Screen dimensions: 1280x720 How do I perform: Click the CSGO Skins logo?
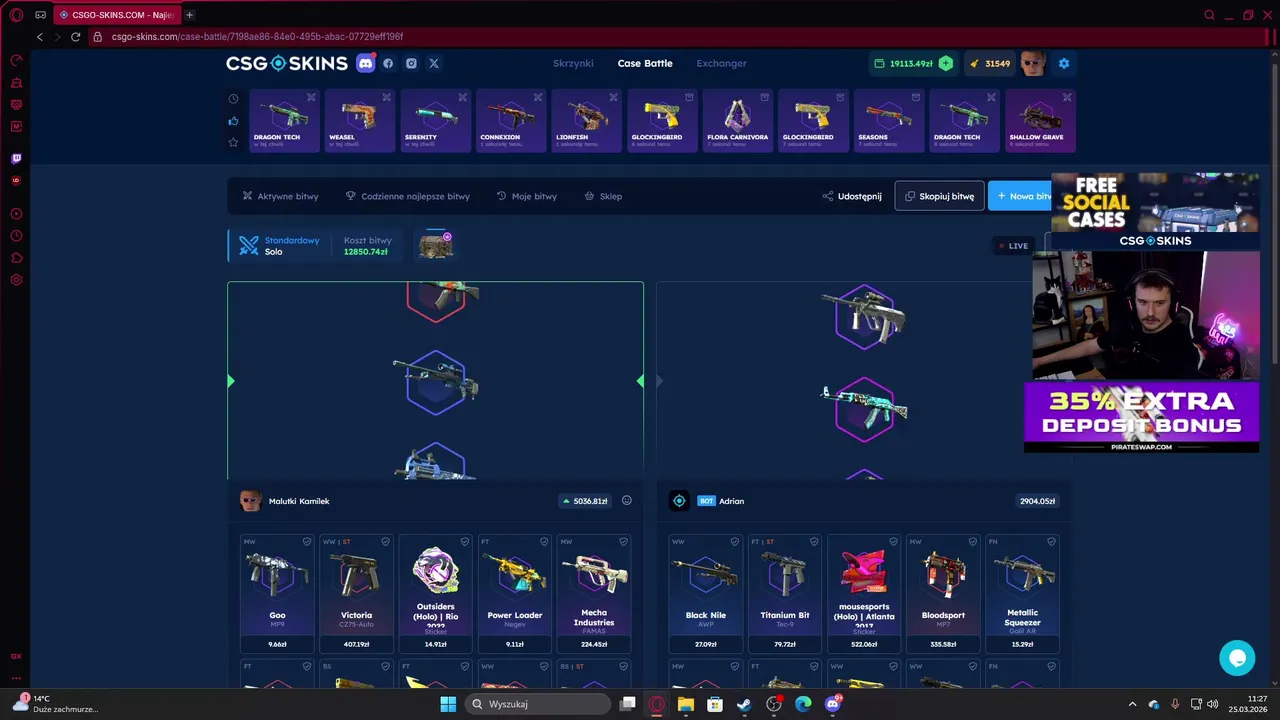click(287, 63)
